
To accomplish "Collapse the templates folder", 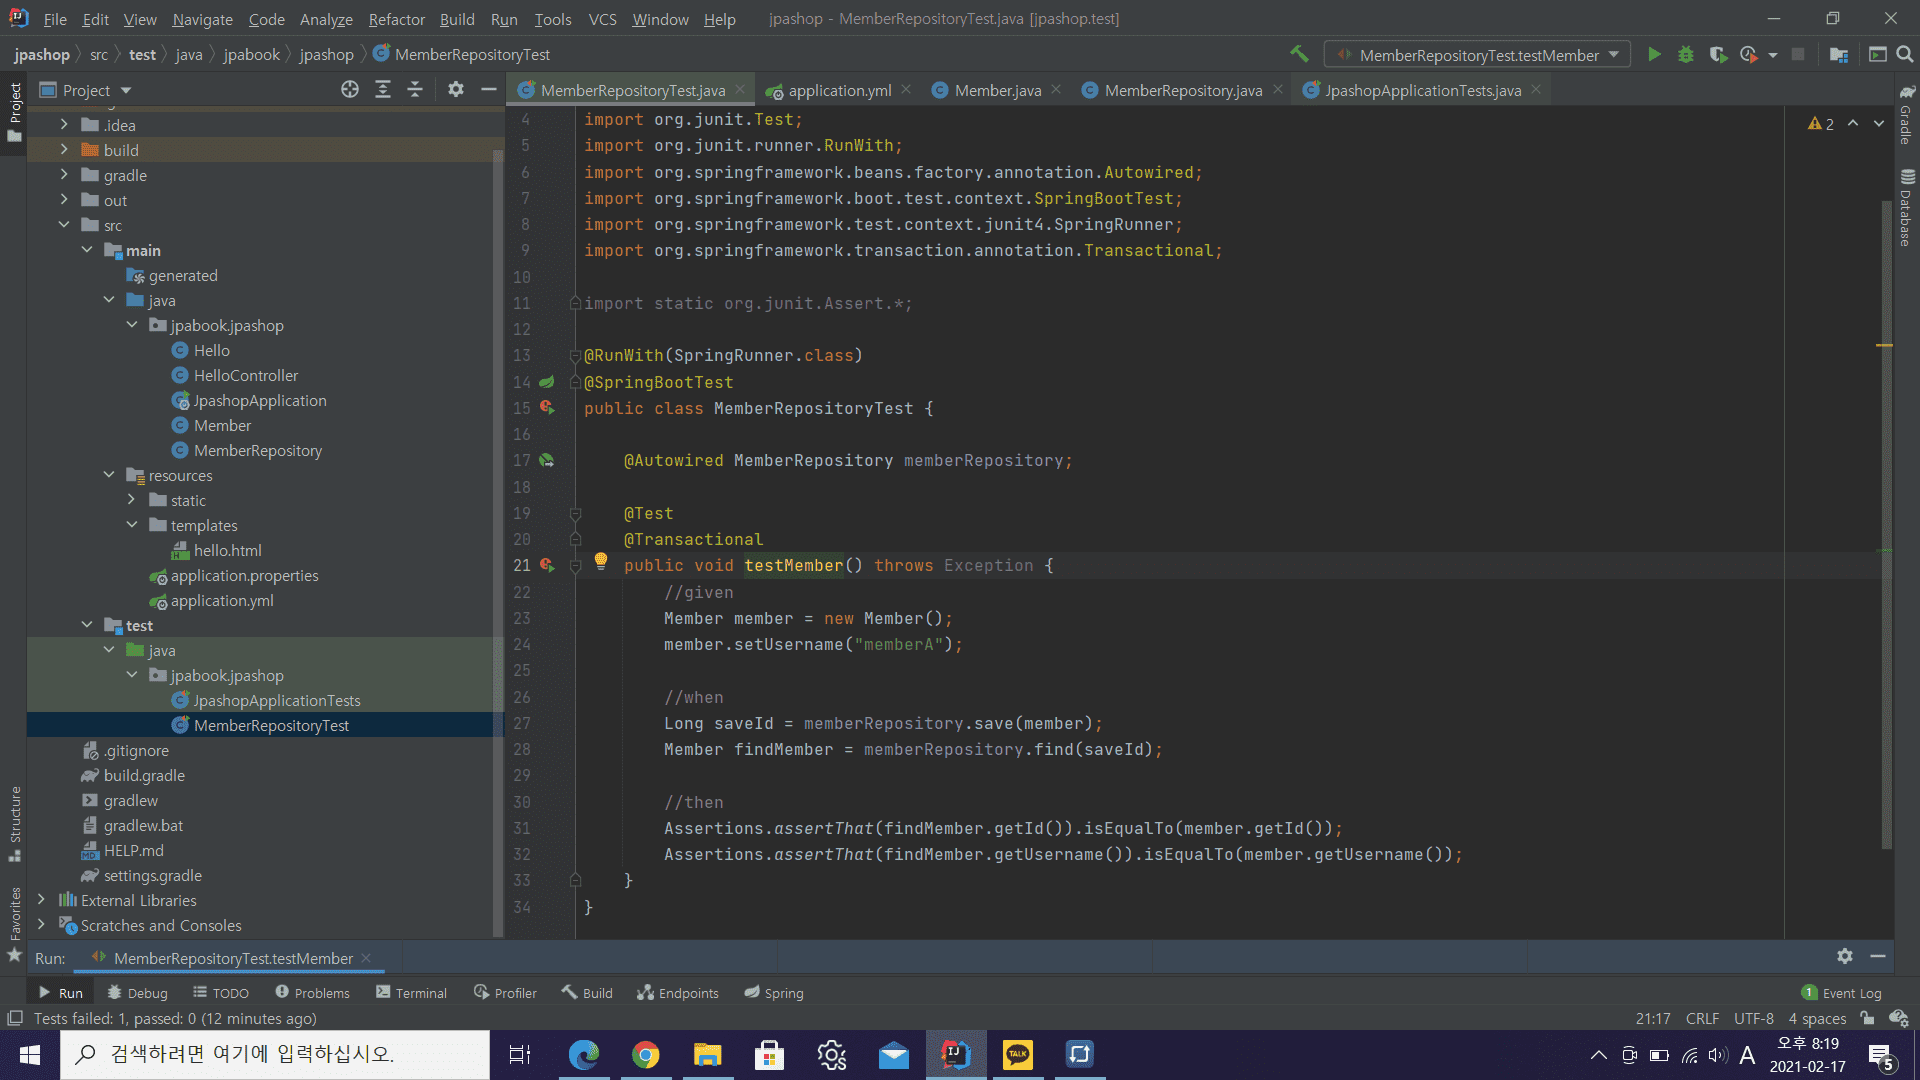I will tap(132, 525).
